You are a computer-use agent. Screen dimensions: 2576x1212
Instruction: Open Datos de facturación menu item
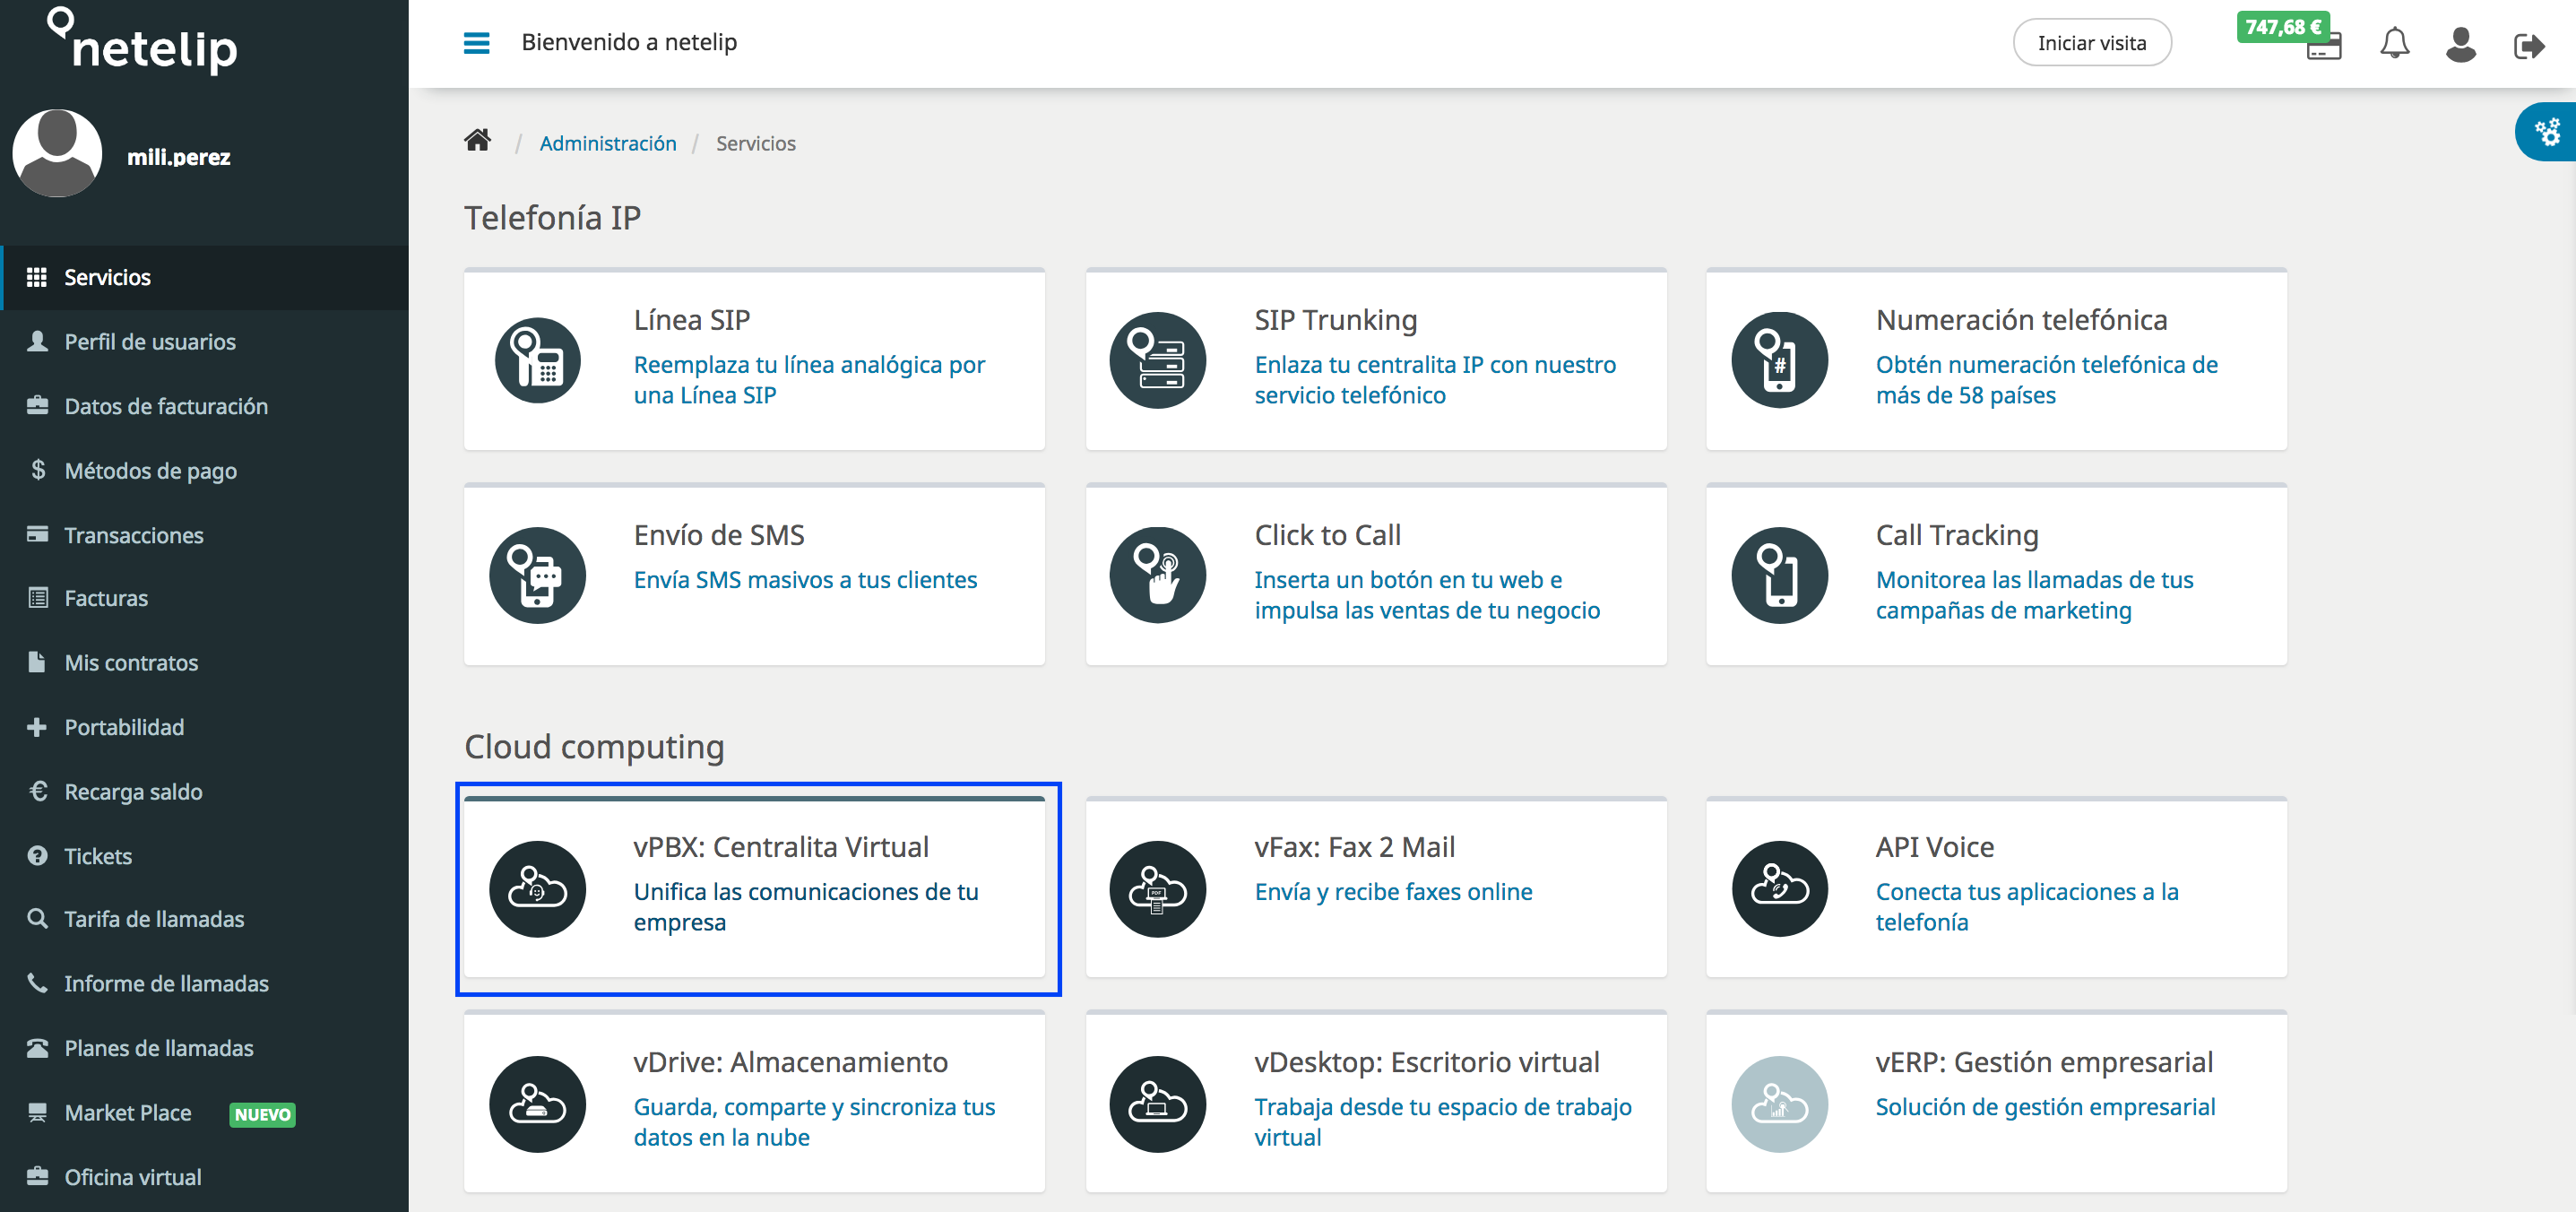(x=204, y=406)
